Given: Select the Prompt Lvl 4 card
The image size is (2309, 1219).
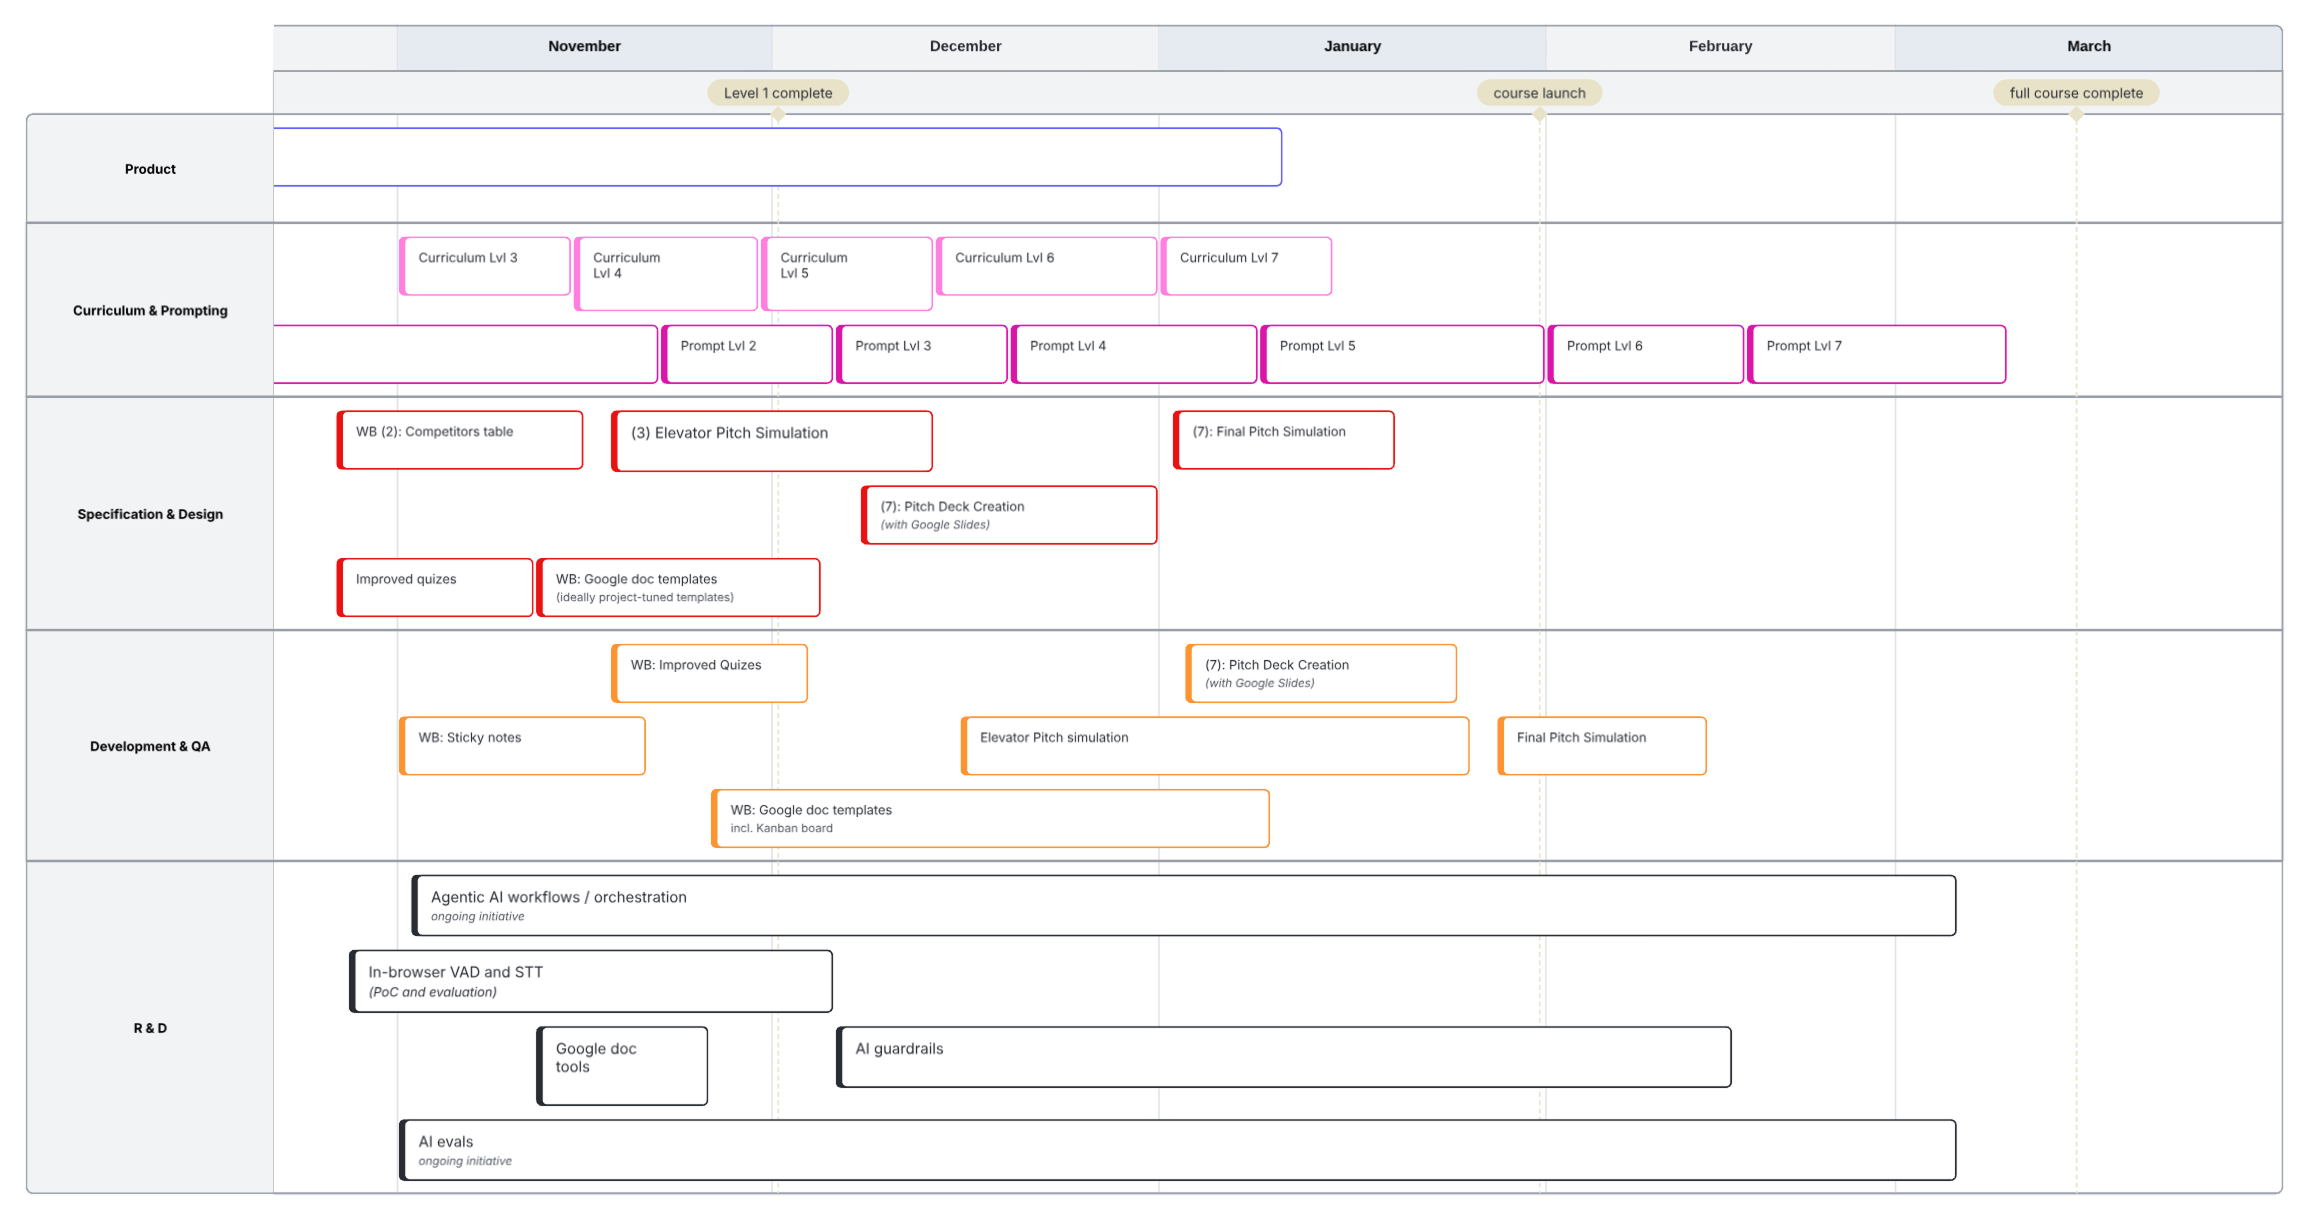Looking at the screenshot, I should tap(1134, 354).
